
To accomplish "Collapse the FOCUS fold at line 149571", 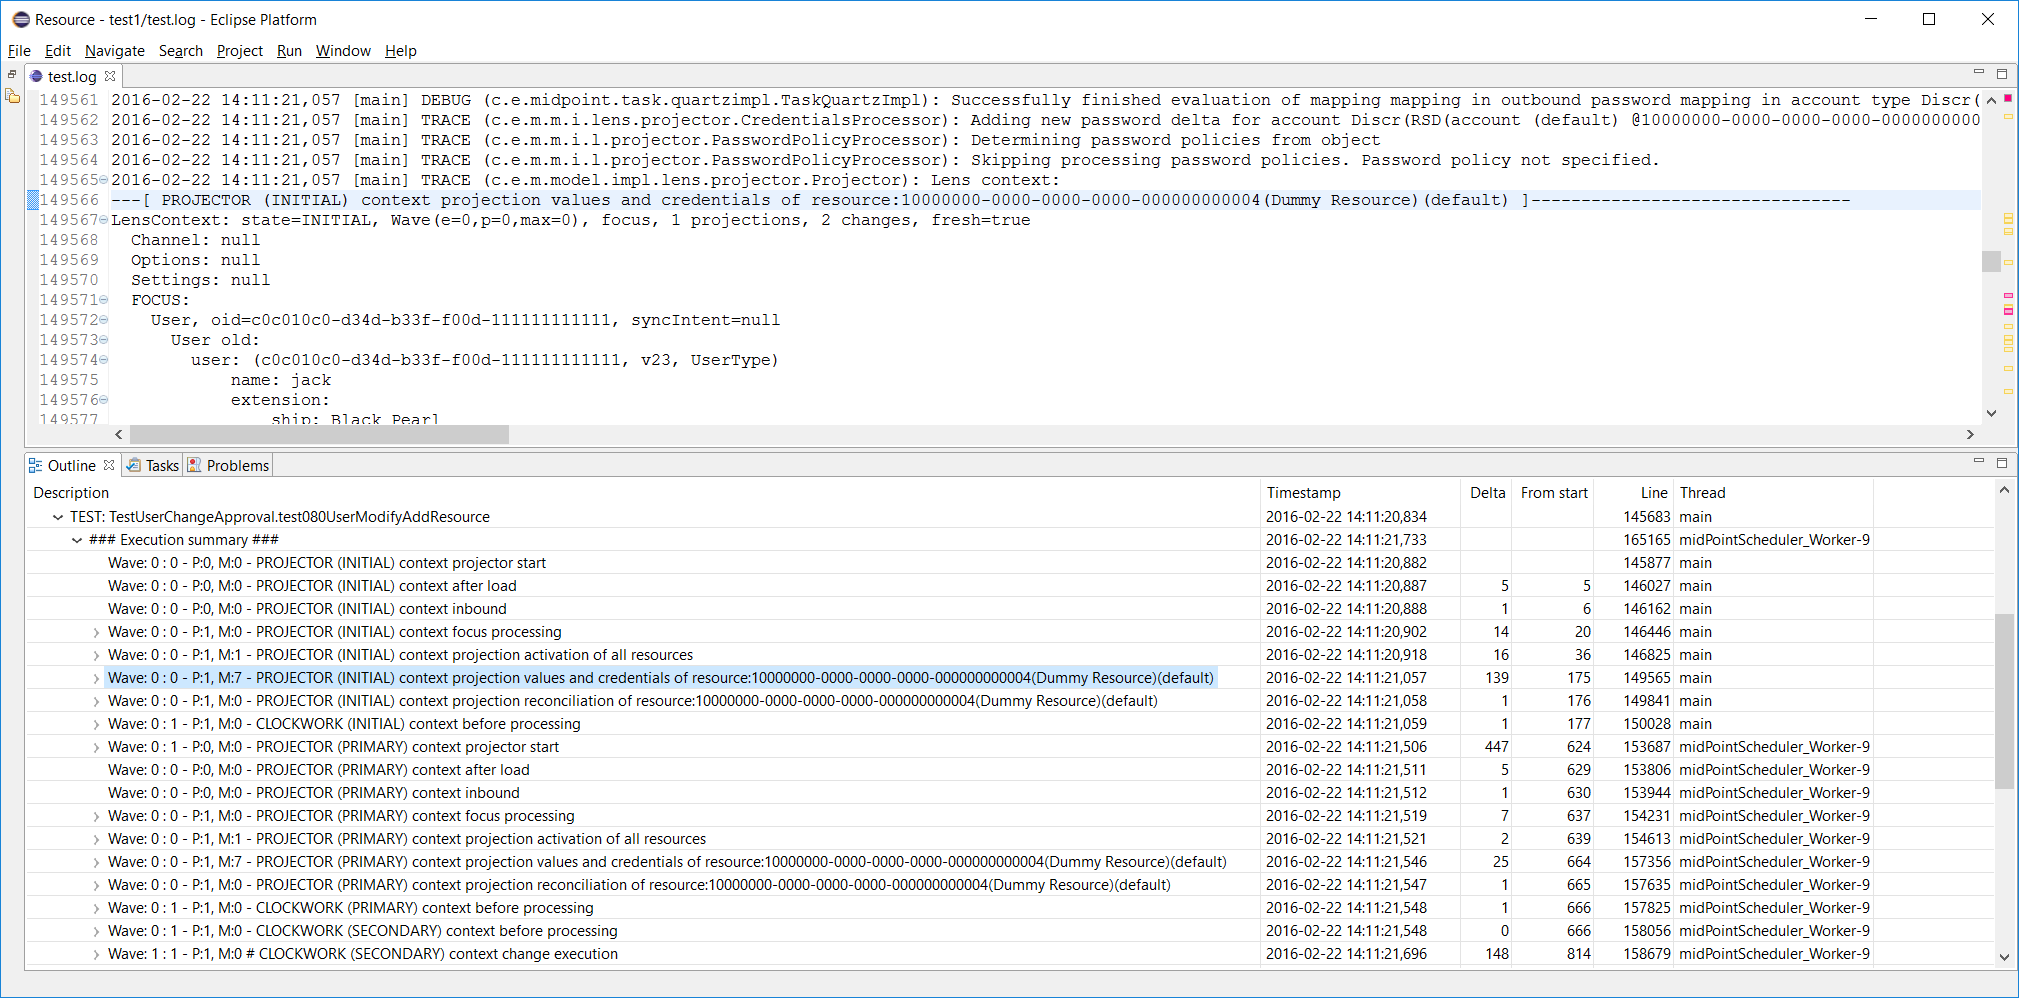I will [x=104, y=300].
